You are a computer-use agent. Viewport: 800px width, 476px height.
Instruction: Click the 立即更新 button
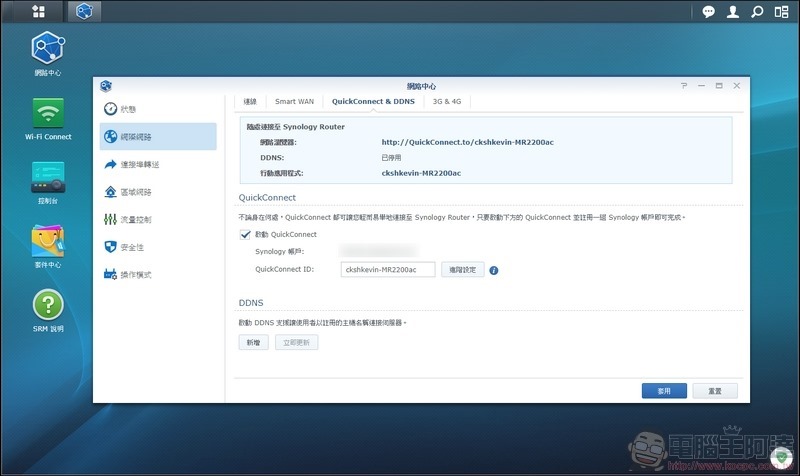pyautogui.click(x=296, y=342)
